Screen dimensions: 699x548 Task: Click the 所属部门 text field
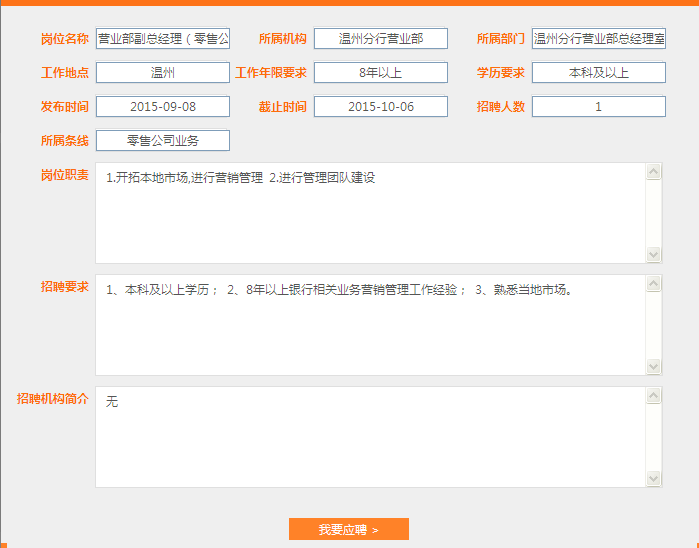[x=598, y=39]
